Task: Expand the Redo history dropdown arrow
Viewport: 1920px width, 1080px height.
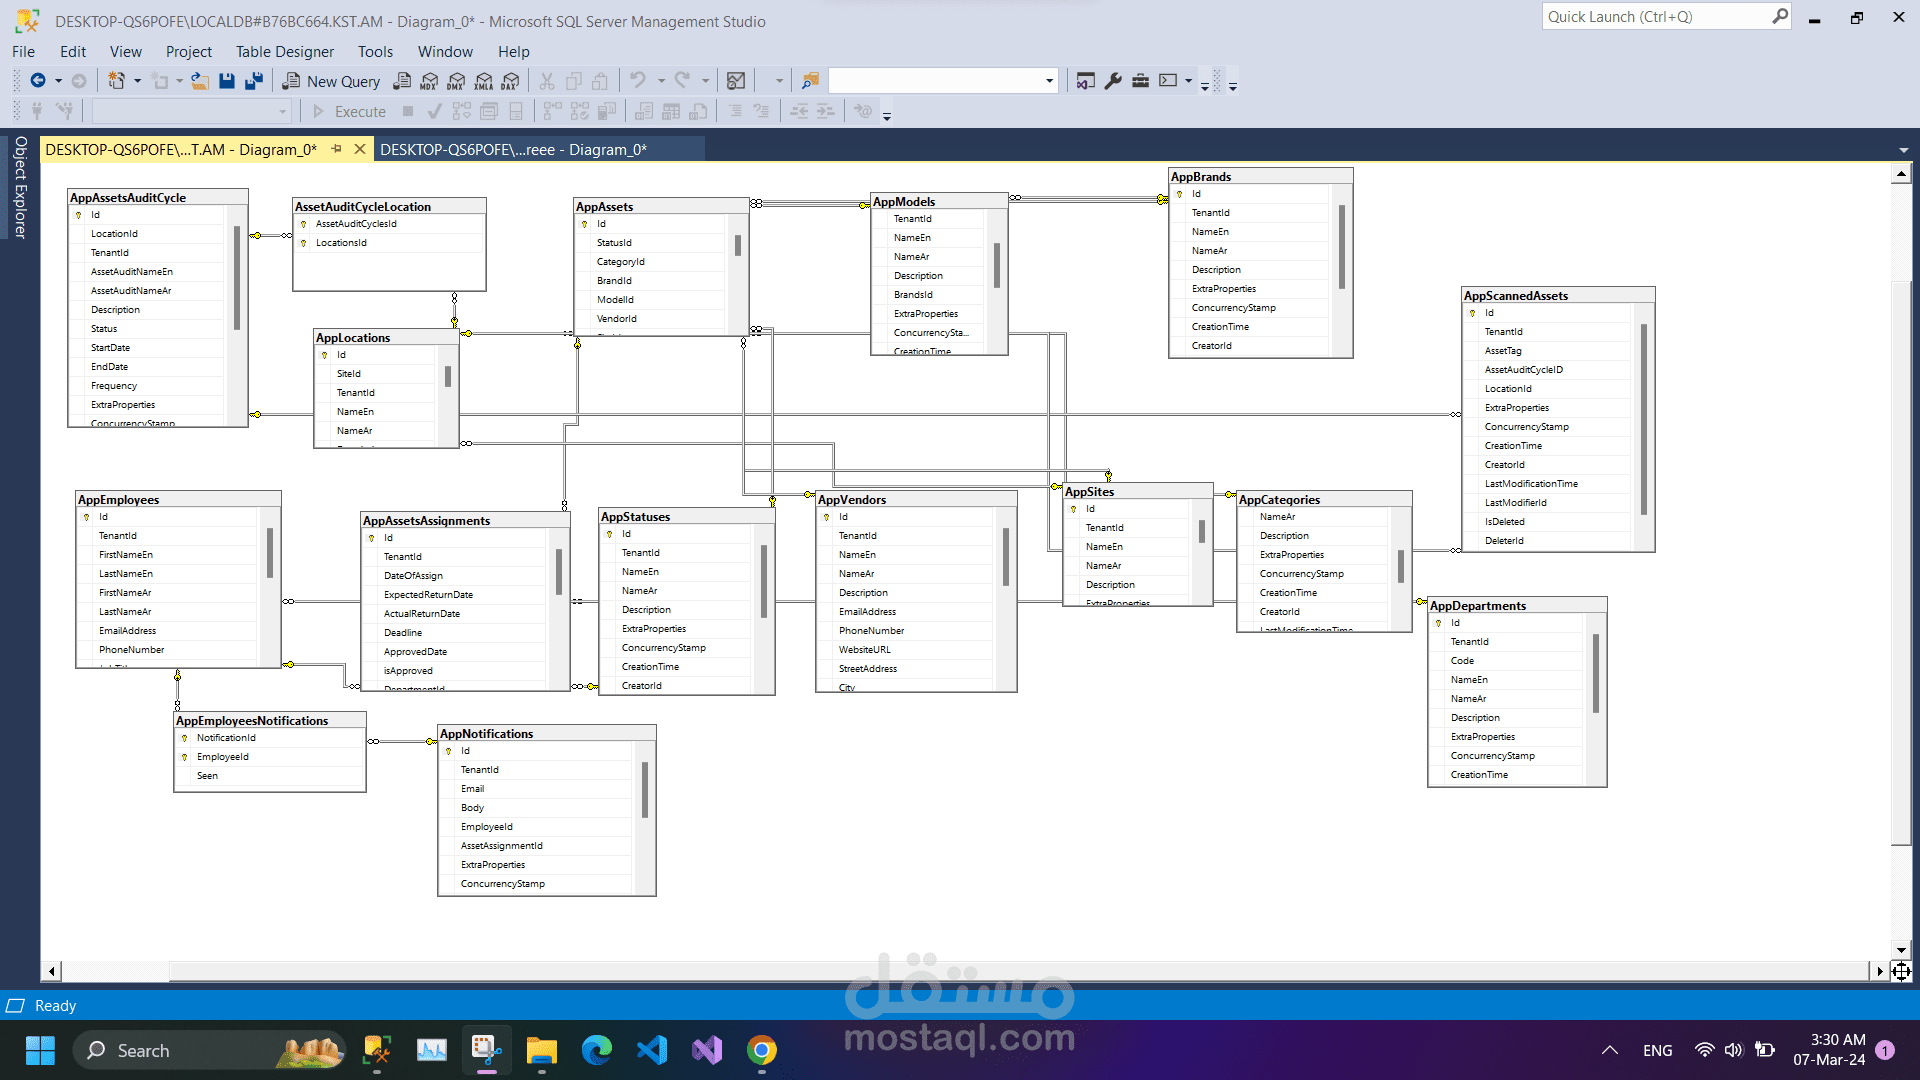Action: coord(705,81)
